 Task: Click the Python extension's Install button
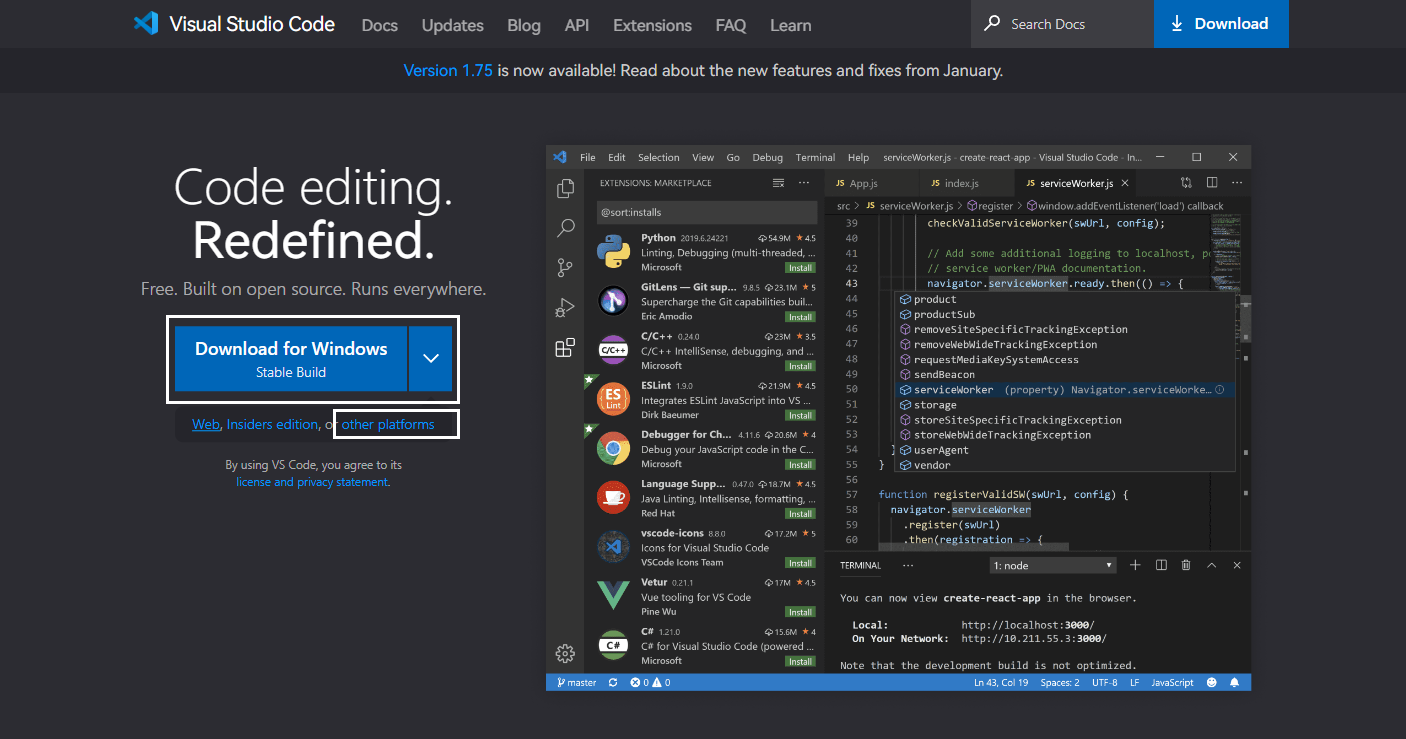(x=799, y=268)
